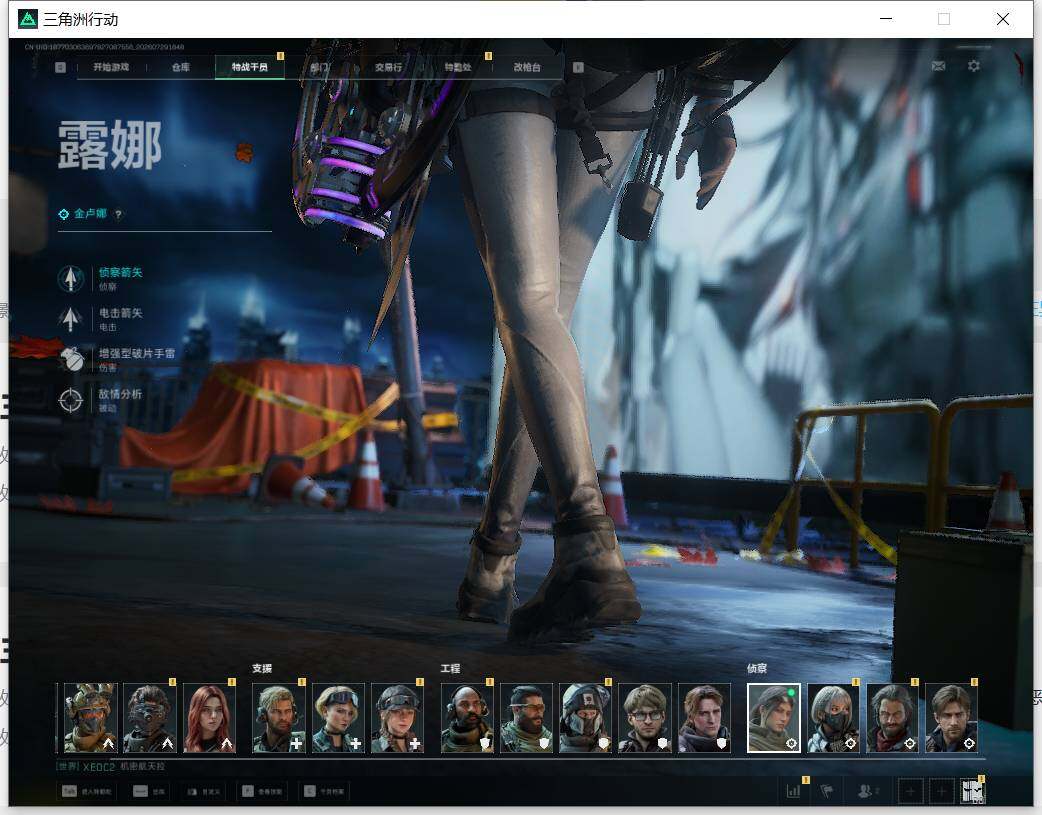1042x815 pixels.
Task: Open the 特勤处 tab
Action: pyautogui.click(x=458, y=67)
